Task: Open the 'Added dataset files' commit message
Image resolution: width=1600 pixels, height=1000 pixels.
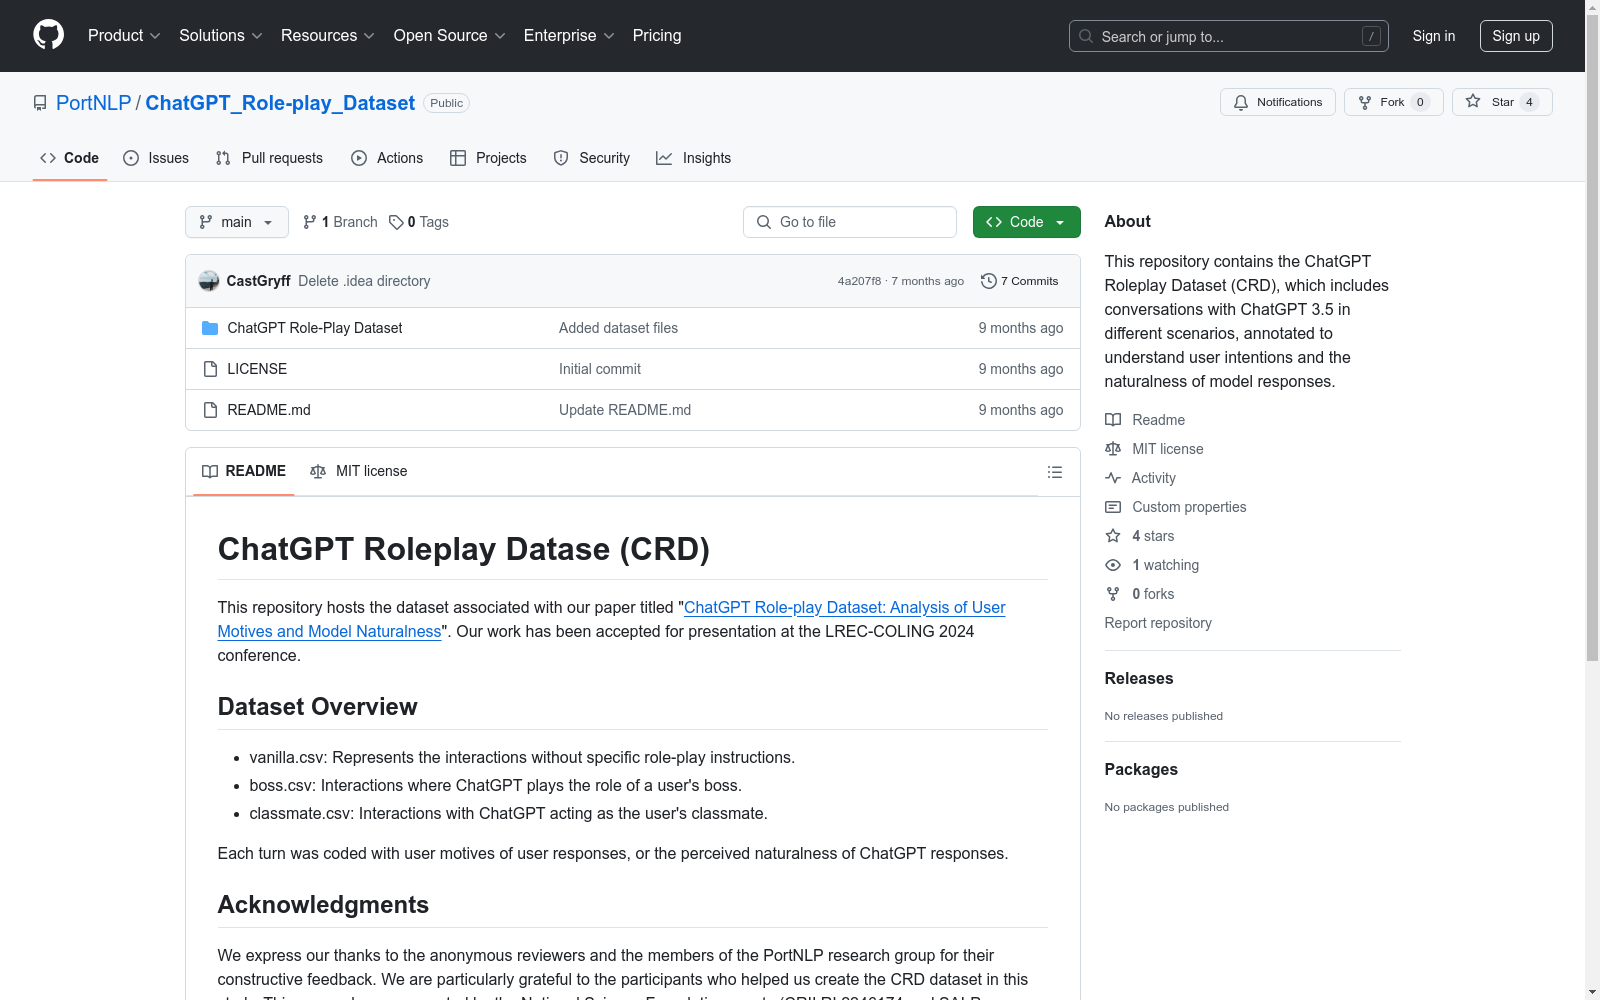Action: (x=618, y=328)
